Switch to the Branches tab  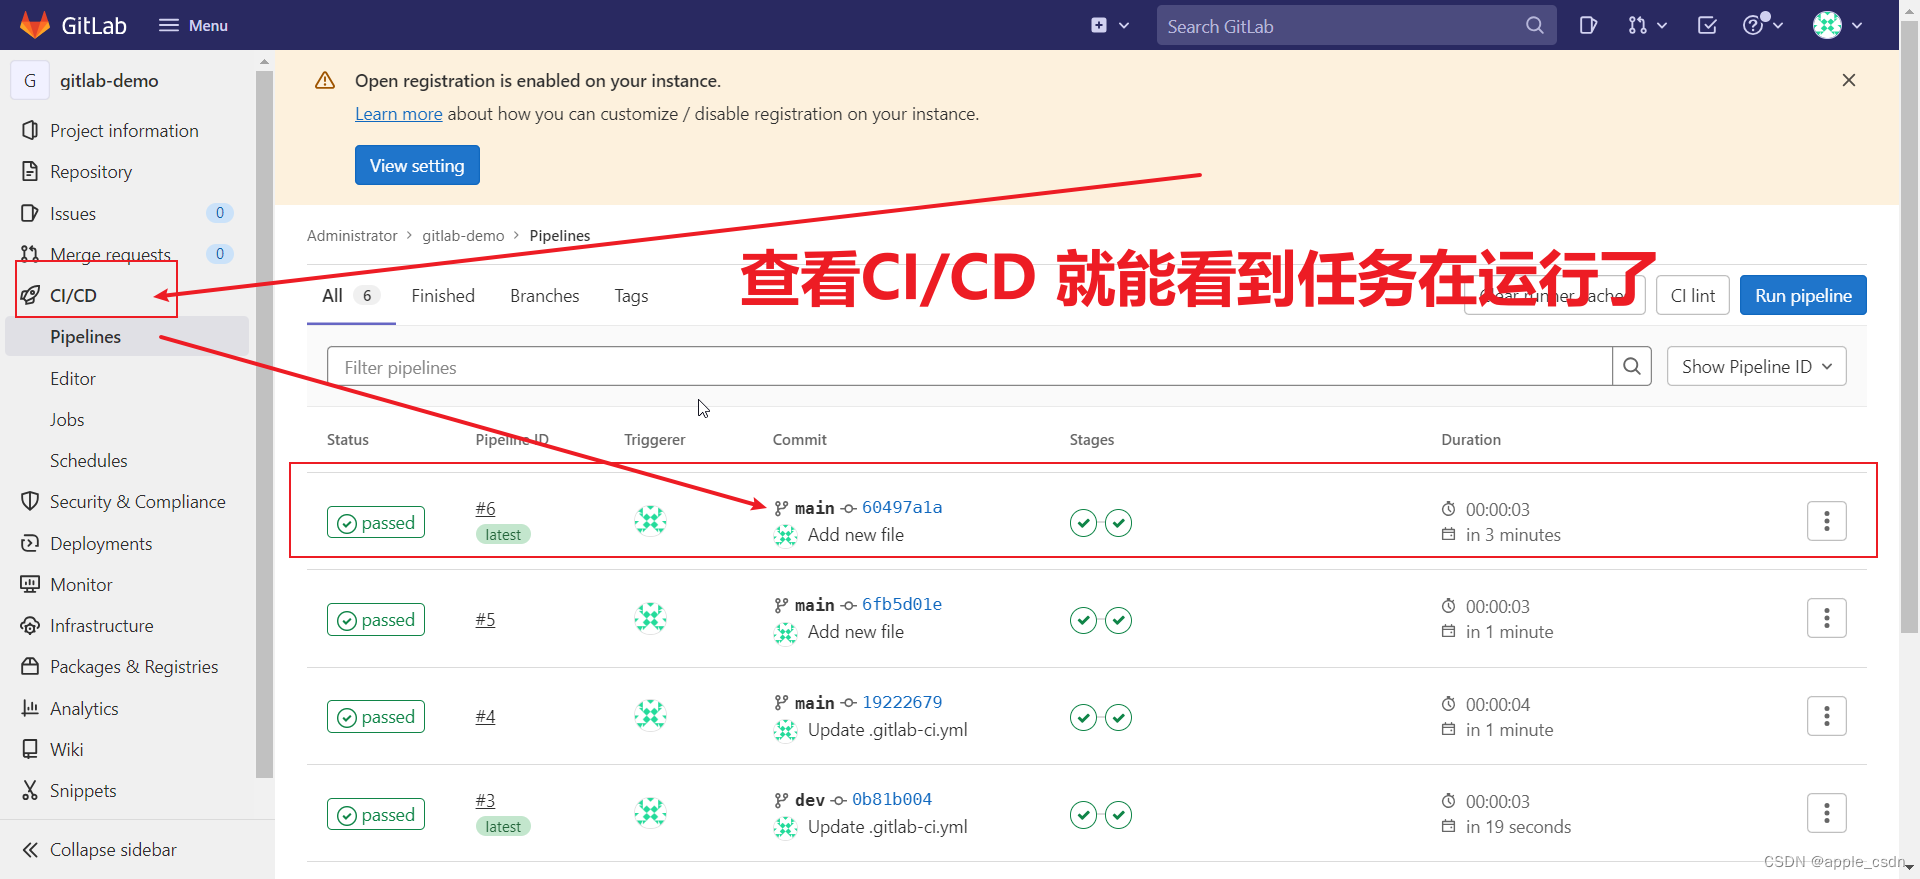coord(545,296)
